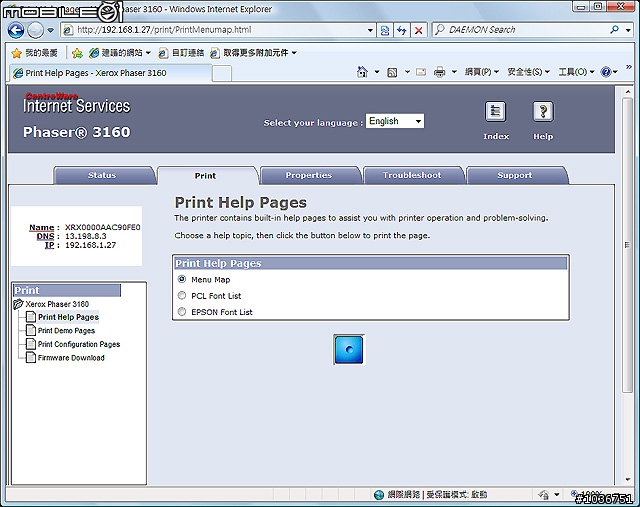Click the scrollbar down arrow
Image resolution: width=640 pixels, height=507 pixels.
point(628,480)
